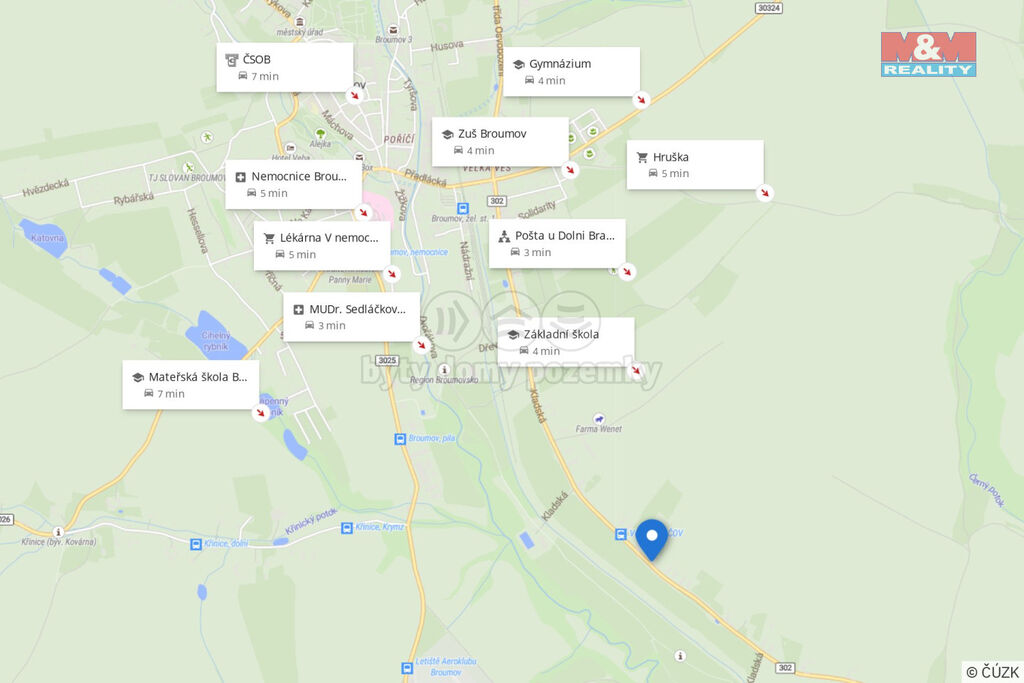
Task: Click the Letiště Aeroklubu Broumov bus stop icon
Action: (x=408, y=668)
